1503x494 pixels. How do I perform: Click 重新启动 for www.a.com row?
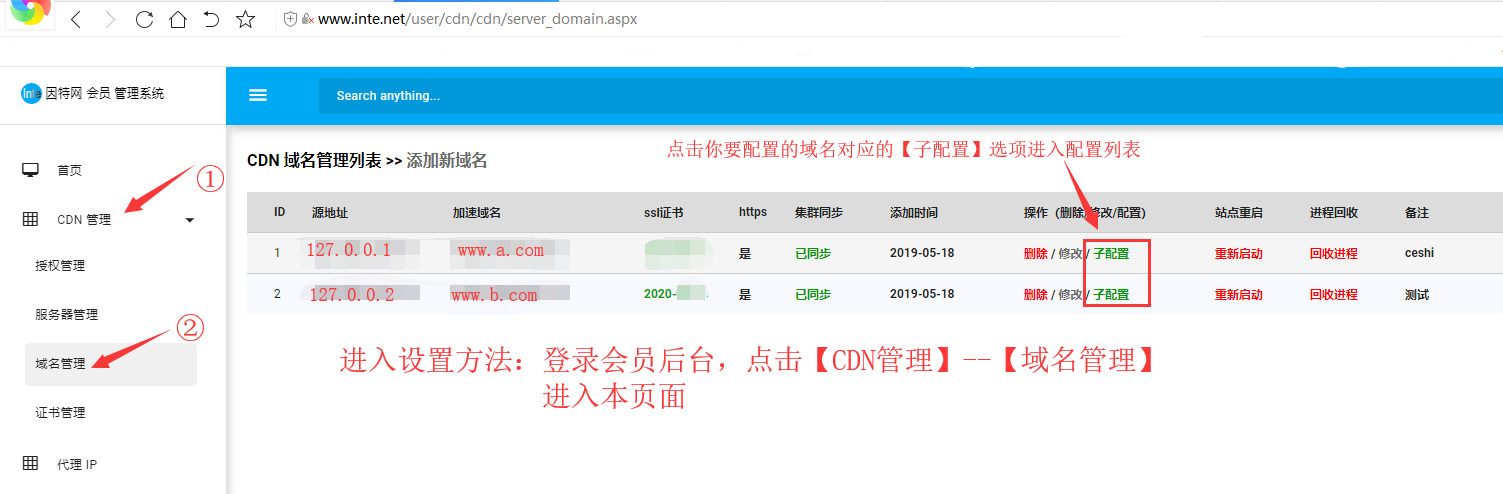point(1238,253)
